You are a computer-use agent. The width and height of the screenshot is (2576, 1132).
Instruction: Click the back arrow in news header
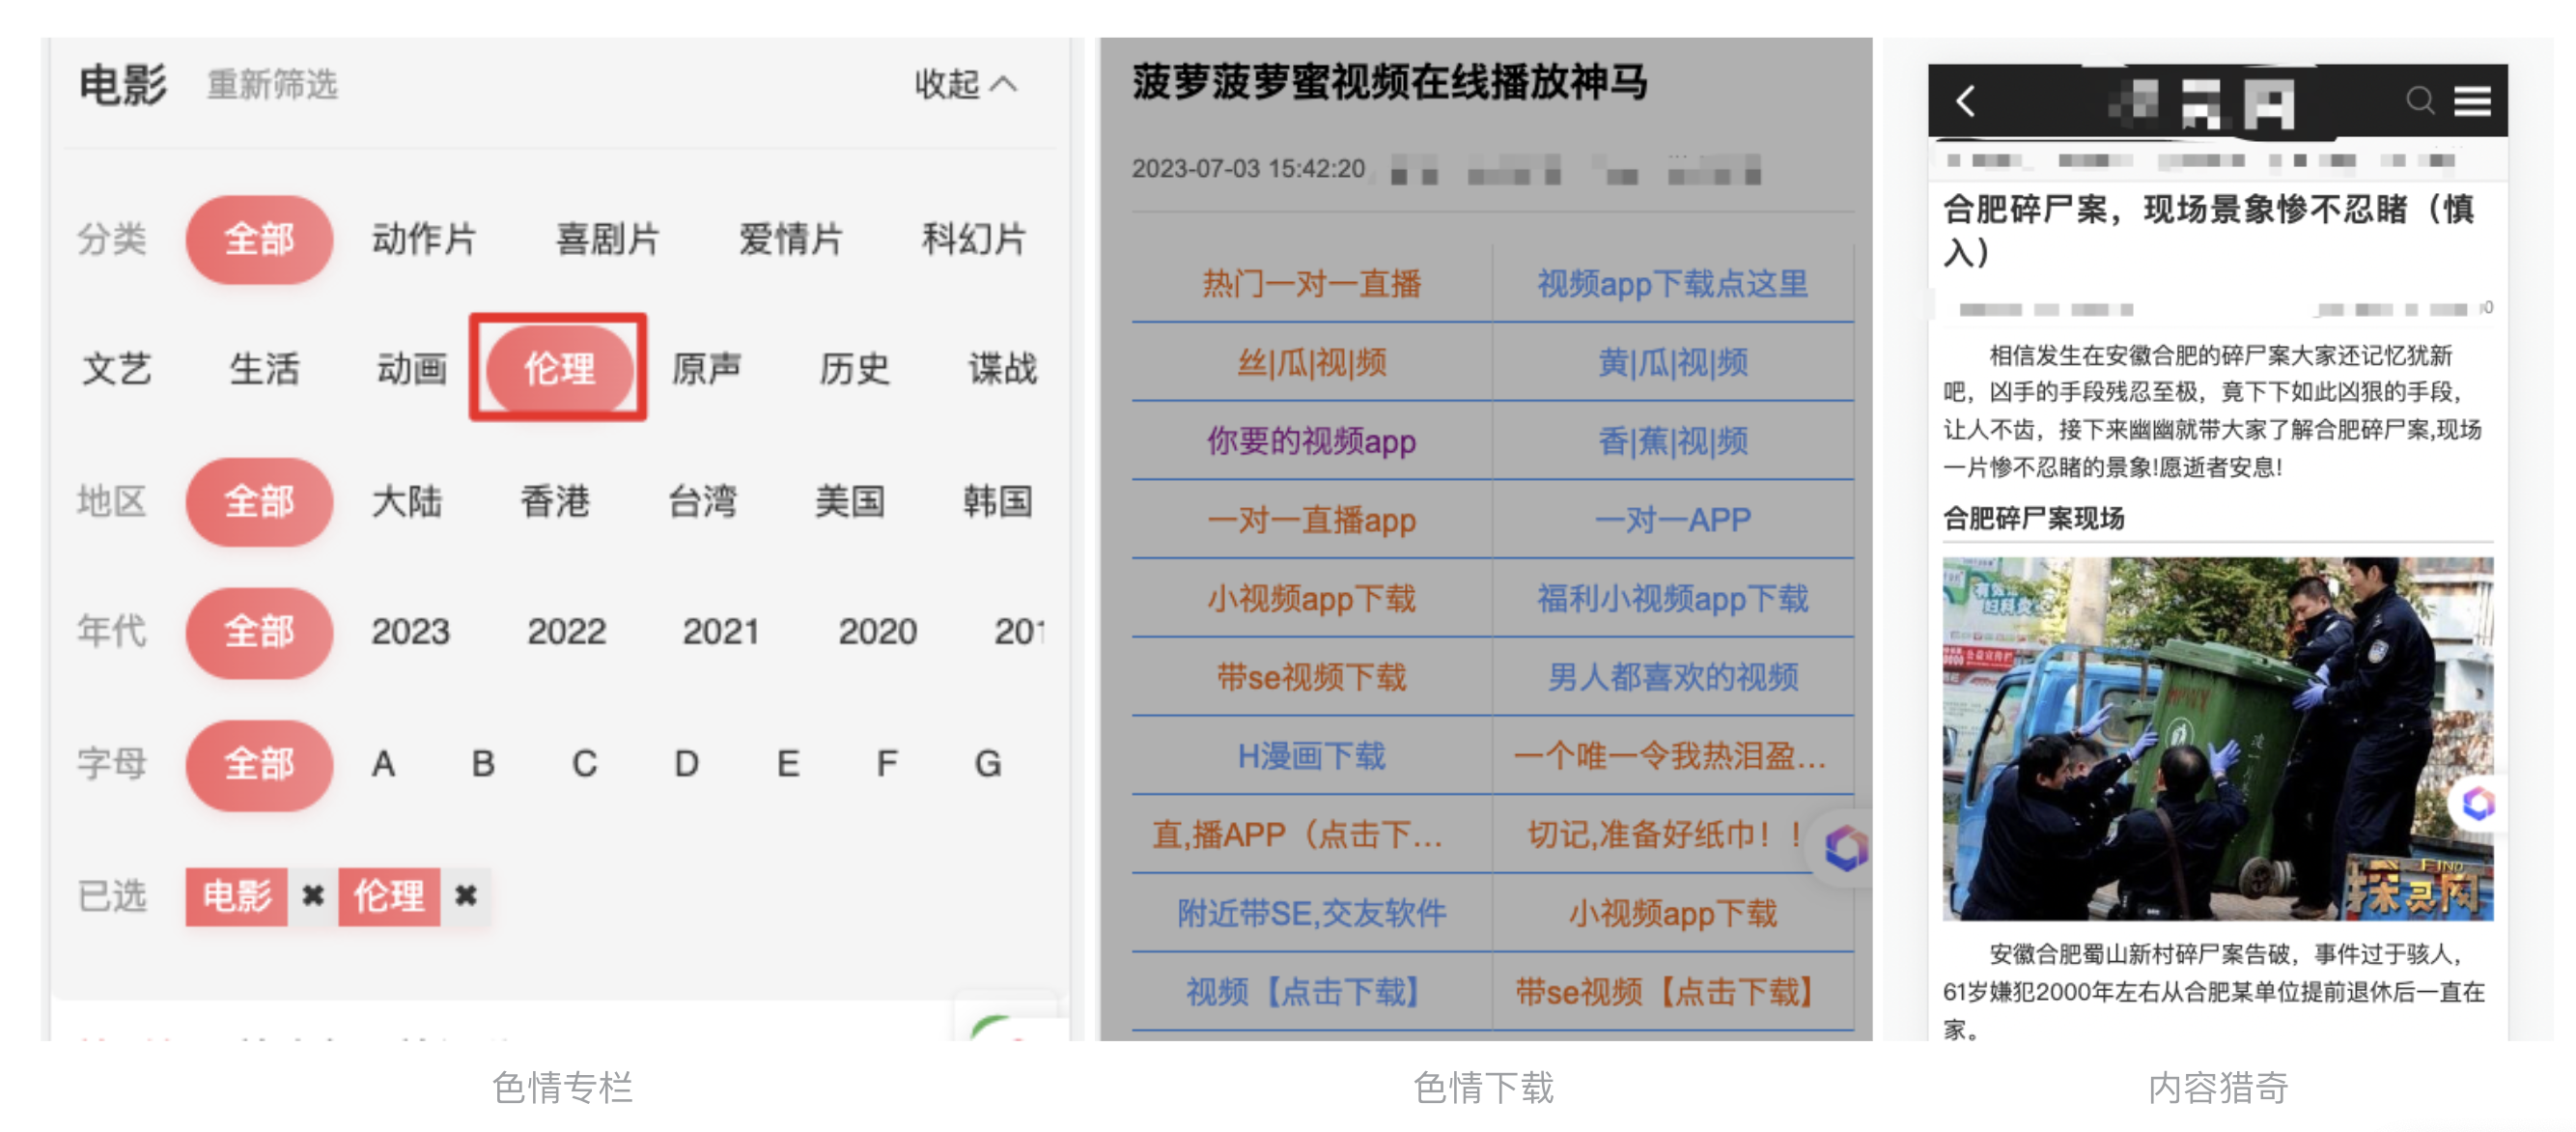click(1965, 101)
